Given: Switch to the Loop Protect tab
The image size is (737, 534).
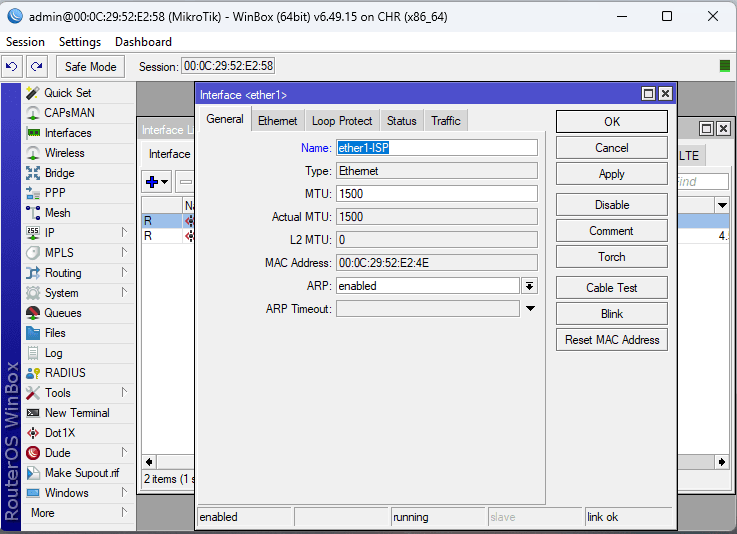Looking at the screenshot, I should 341,121.
